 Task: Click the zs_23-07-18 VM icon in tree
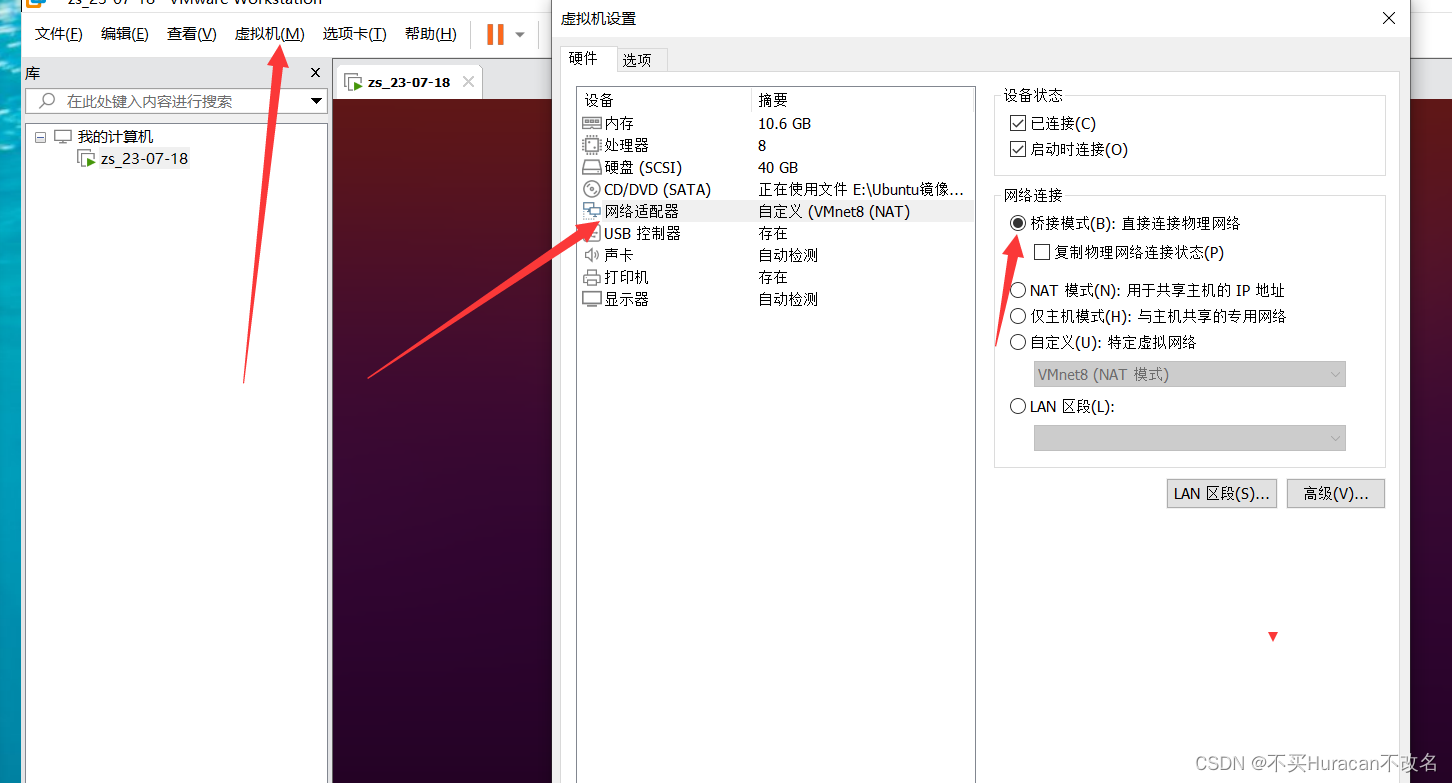(86, 159)
